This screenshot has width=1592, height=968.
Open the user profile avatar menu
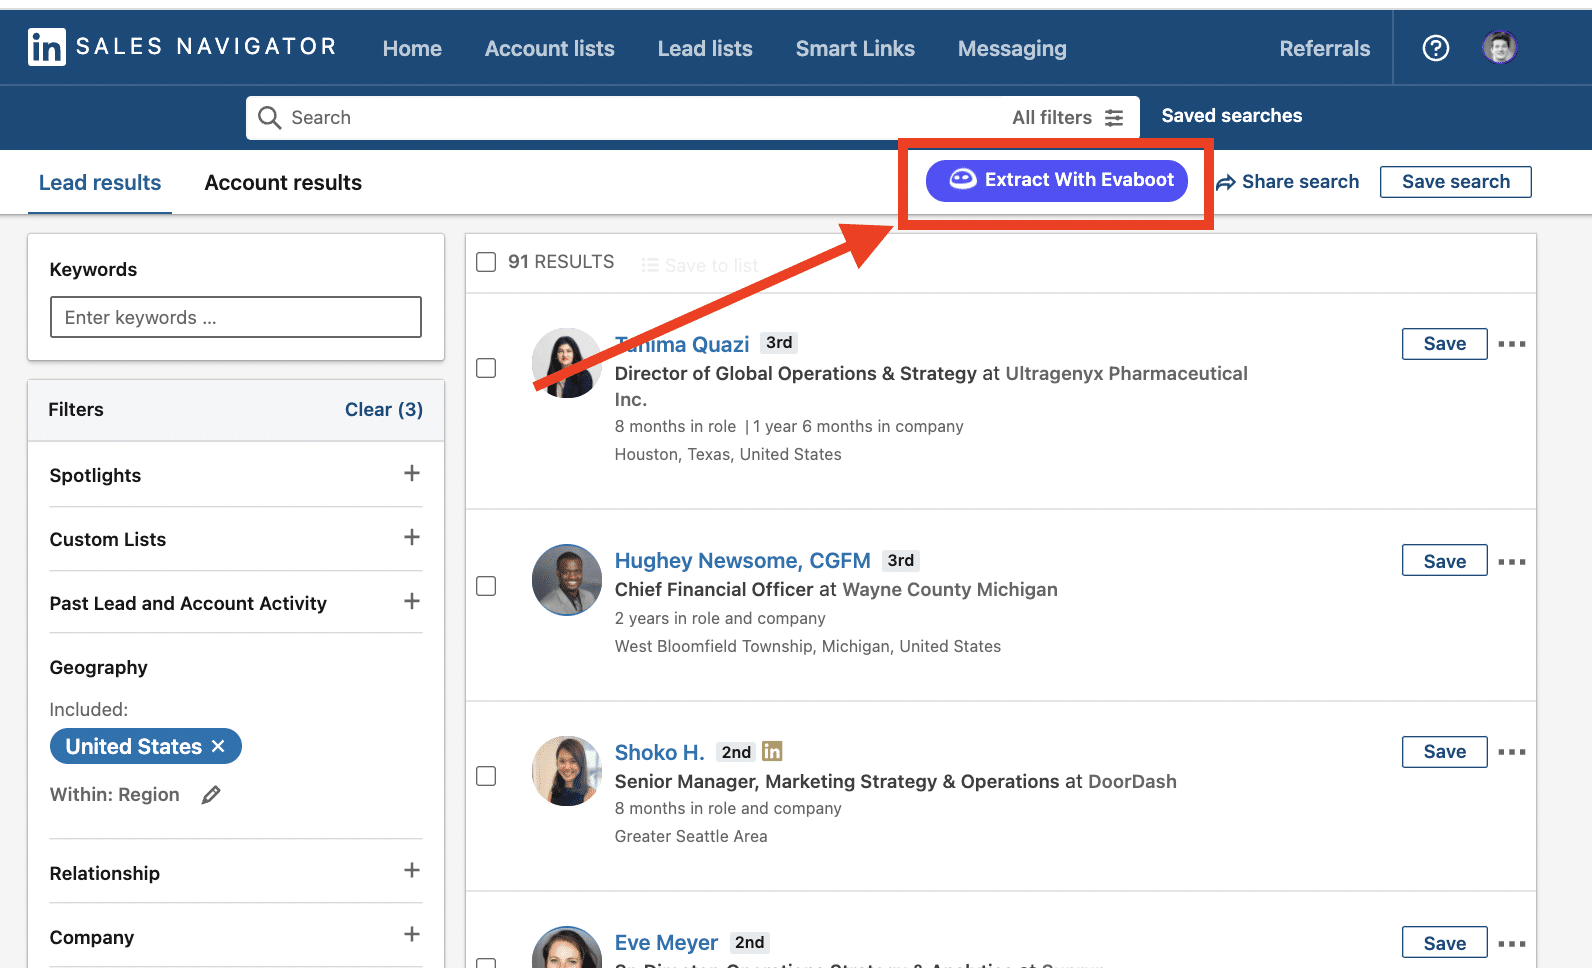click(x=1499, y=47)
